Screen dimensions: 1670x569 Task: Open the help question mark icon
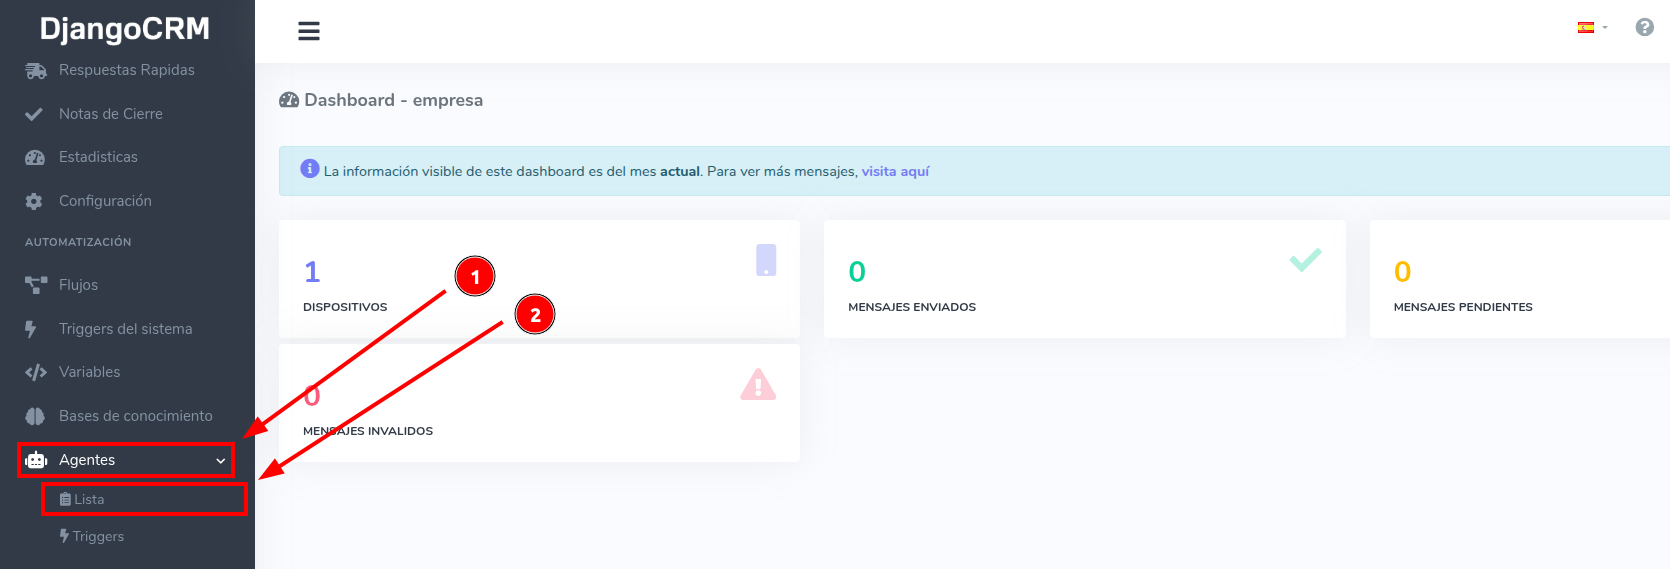point(1644,28)
